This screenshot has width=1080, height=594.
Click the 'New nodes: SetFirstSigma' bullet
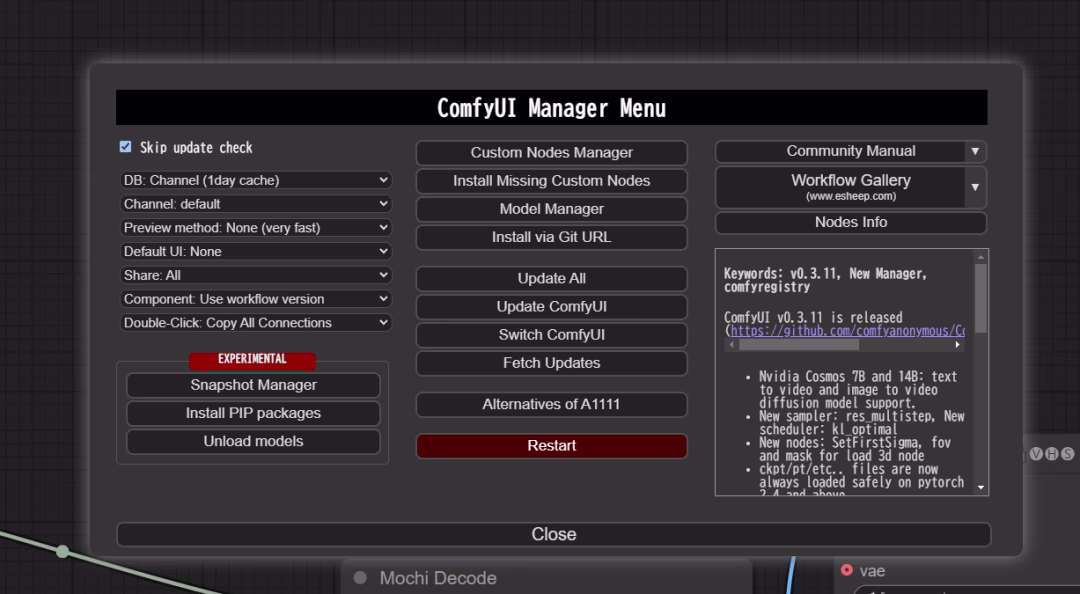pos(855,449)
